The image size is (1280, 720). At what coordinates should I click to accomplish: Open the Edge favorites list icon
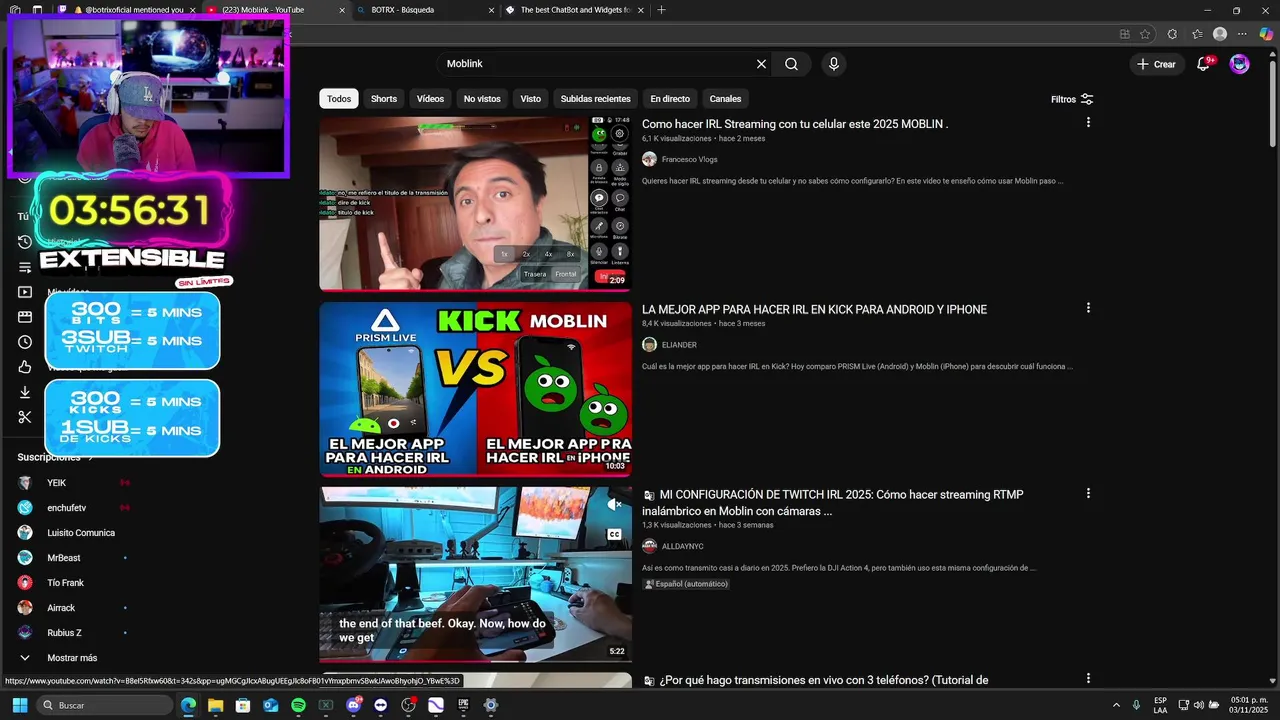click(x=1197, y=34)
